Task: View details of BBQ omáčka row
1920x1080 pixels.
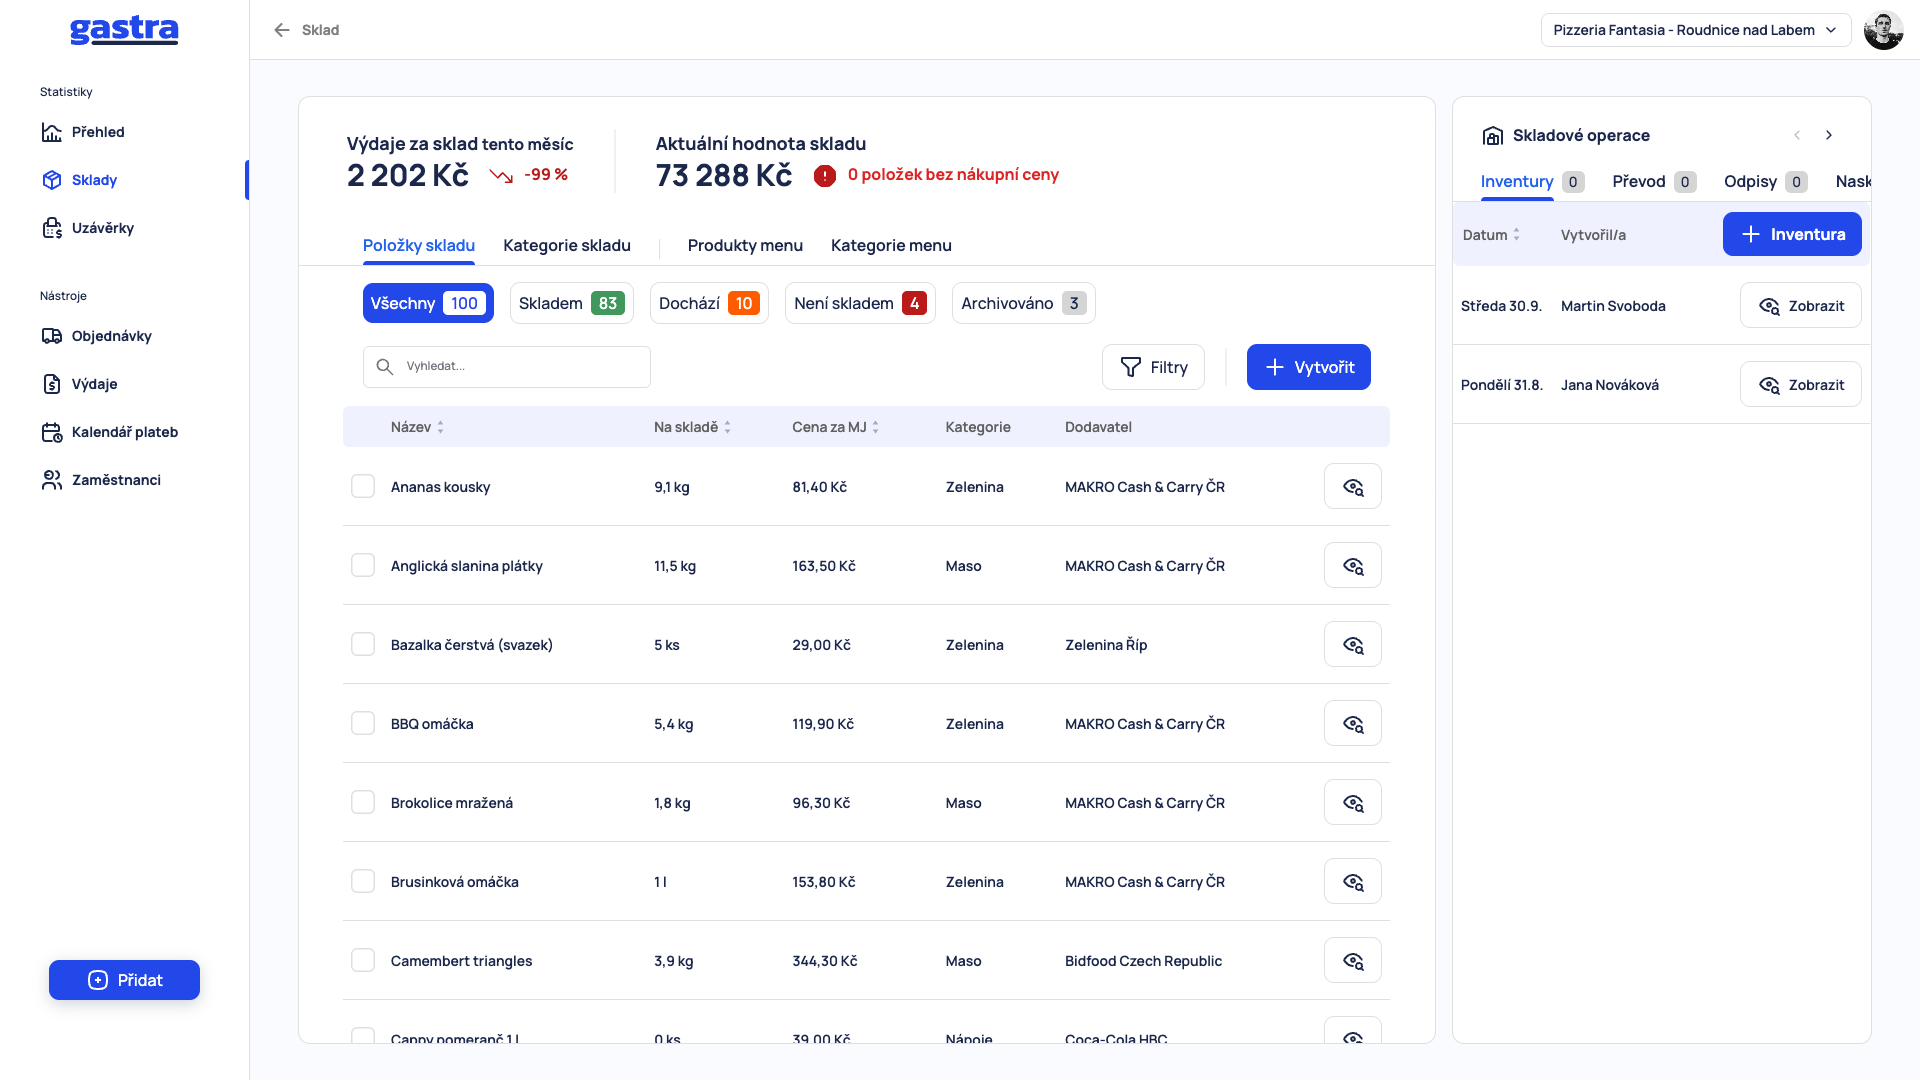Action: pyautogui.click(x=1352, y=724)
